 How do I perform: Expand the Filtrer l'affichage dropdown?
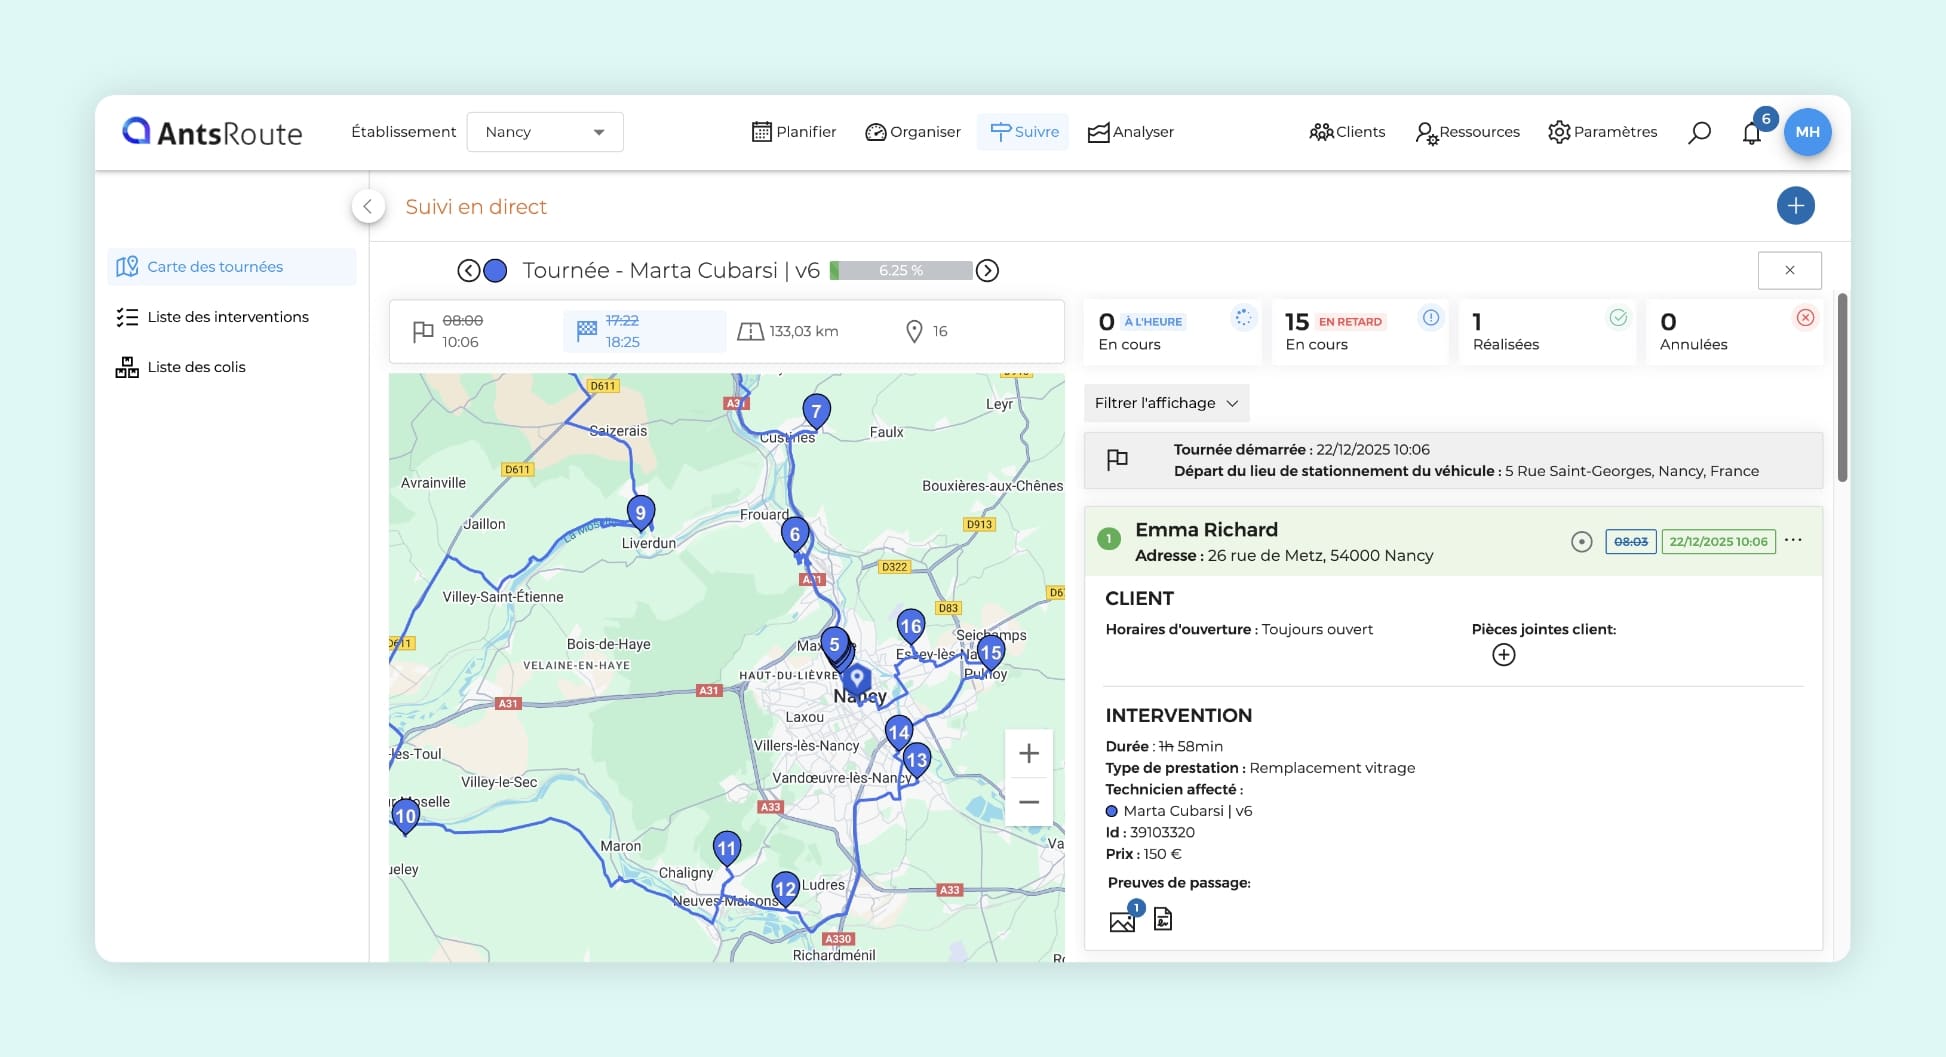coord(1166,403)
